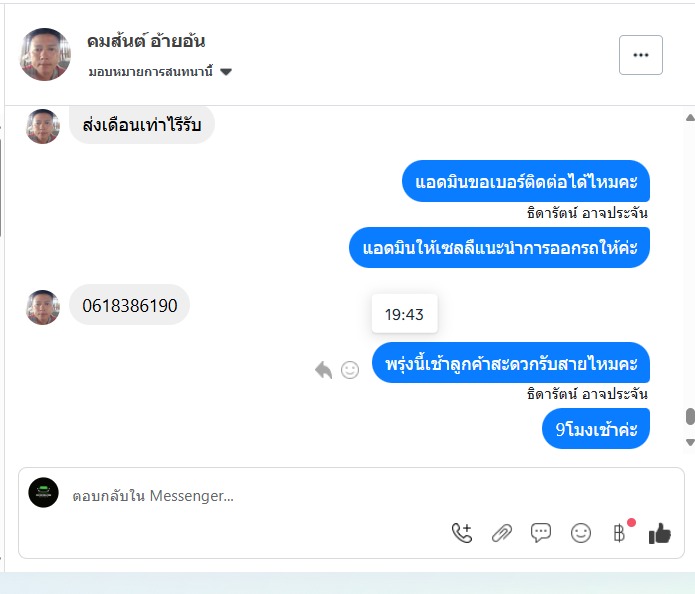This screenshot has width=695, height=594.
Task: Open saved replies speech bubble icon
Action: pos(541,533)
